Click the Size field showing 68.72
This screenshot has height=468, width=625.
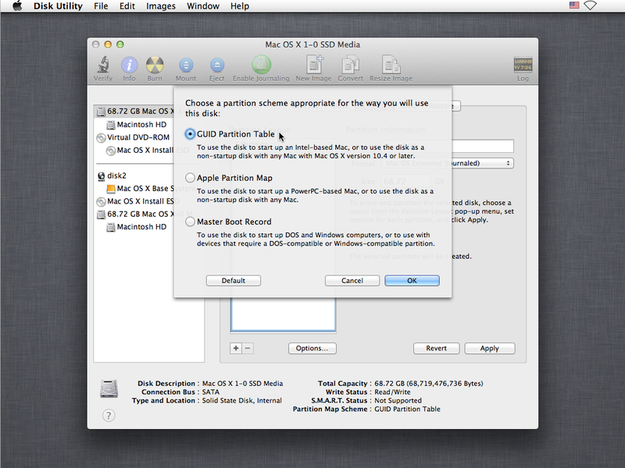click(406, 181)
